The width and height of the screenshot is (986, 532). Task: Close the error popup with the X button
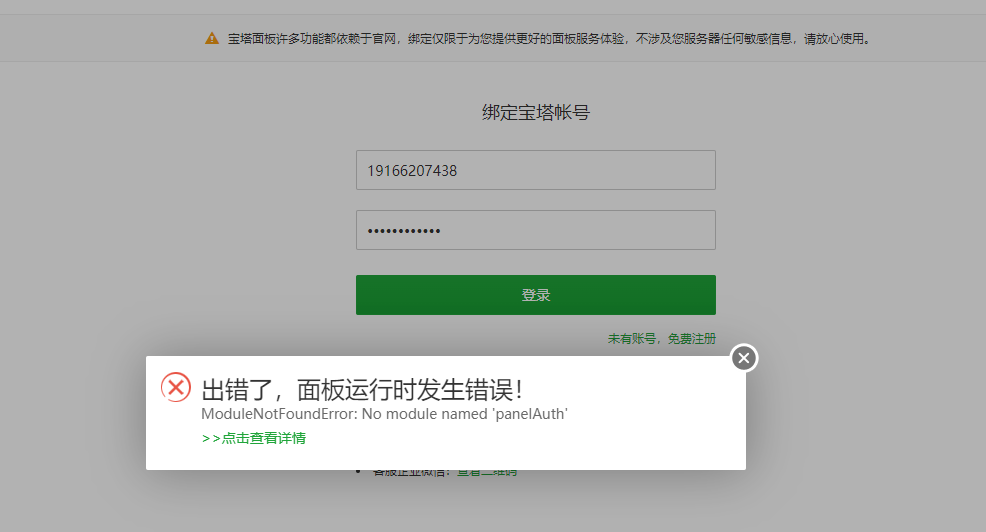tap(744, 358)
